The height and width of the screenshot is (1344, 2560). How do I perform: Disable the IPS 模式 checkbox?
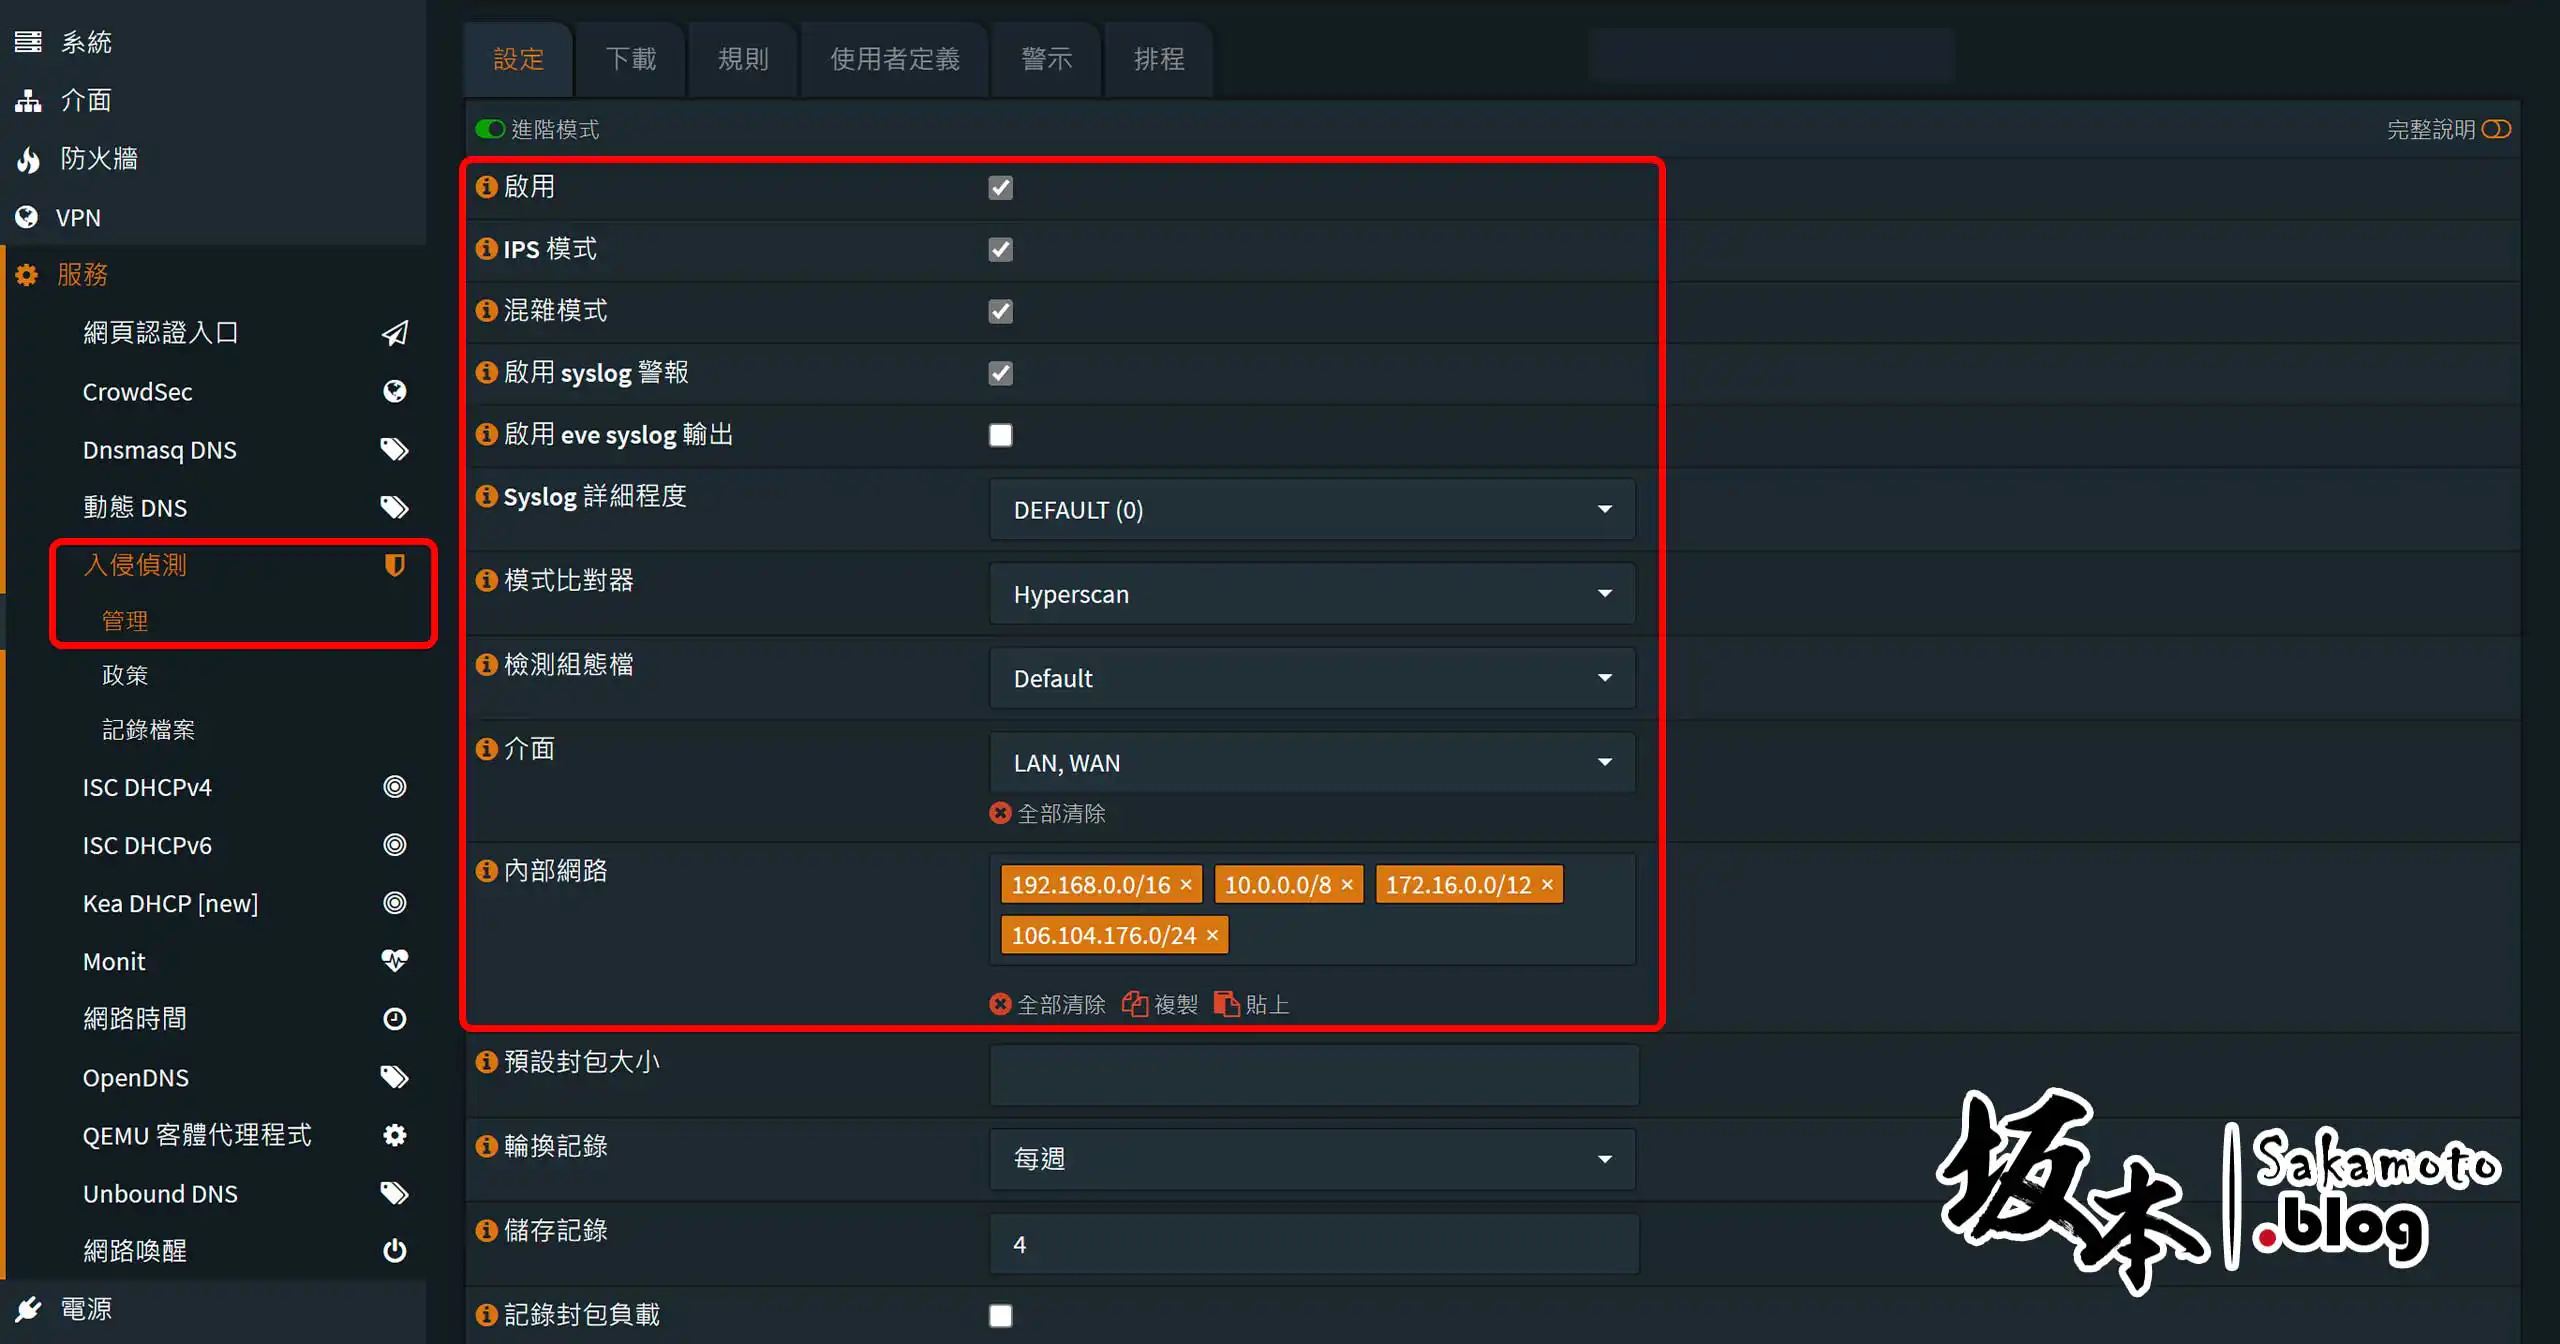click(1000, 249)
